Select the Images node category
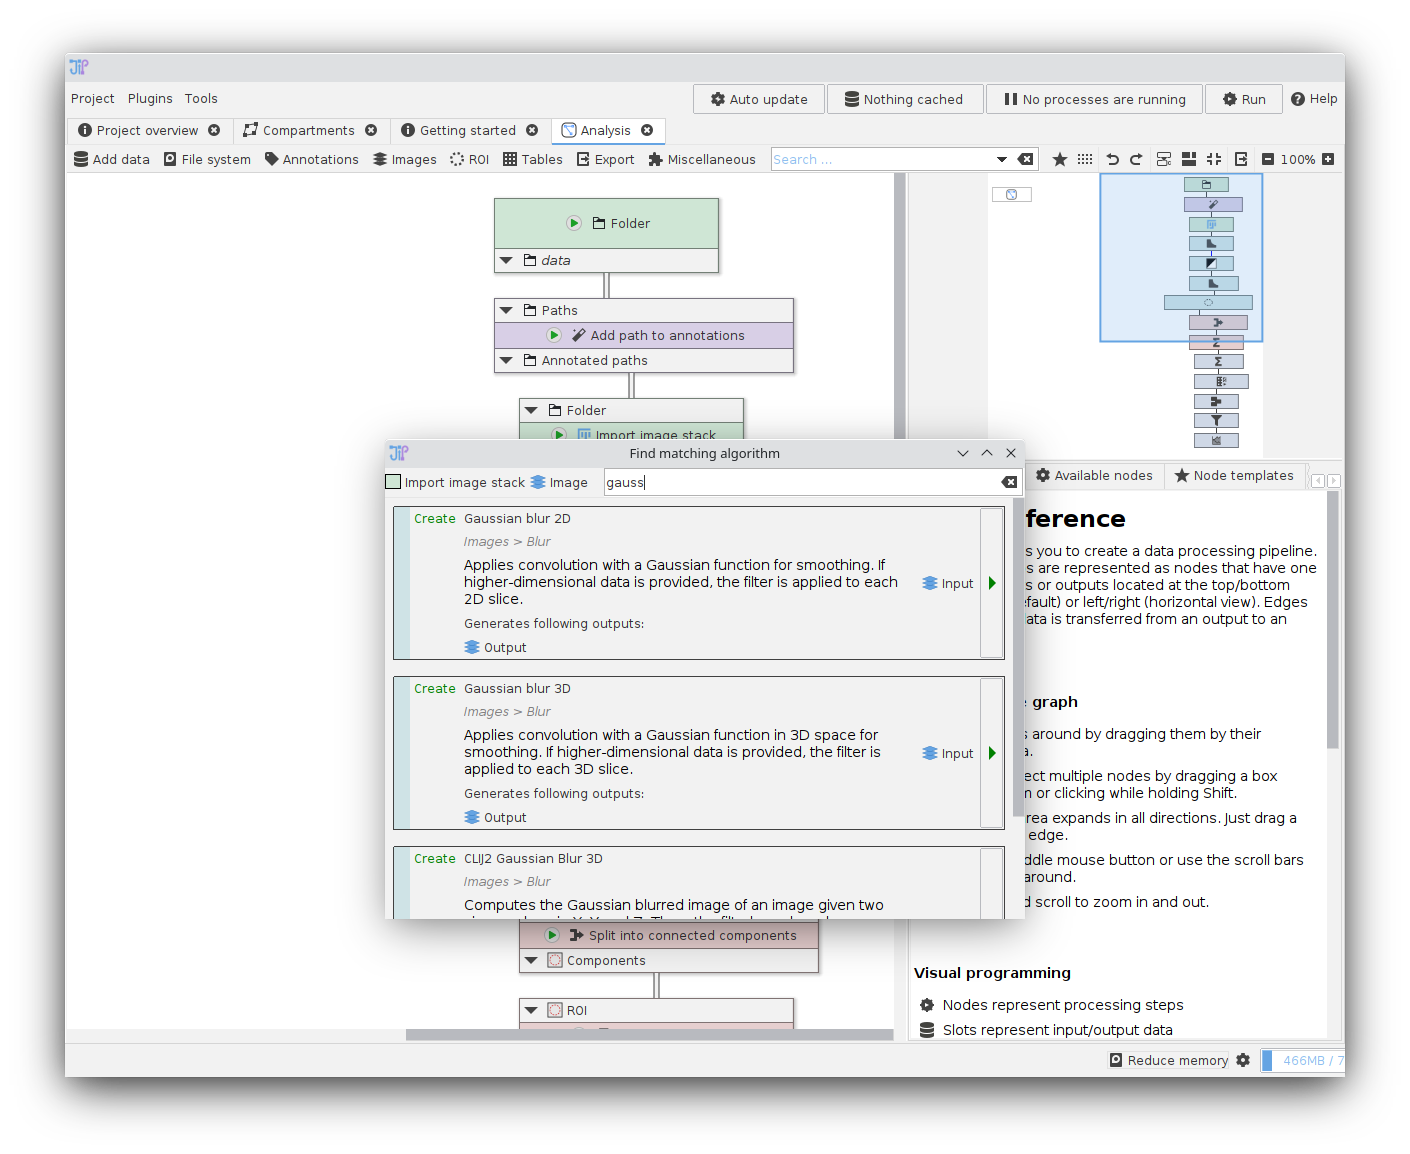Image resolution: width=1410 pixels, height=1154 pixels. pyautogui.click(x=404, y=159)
